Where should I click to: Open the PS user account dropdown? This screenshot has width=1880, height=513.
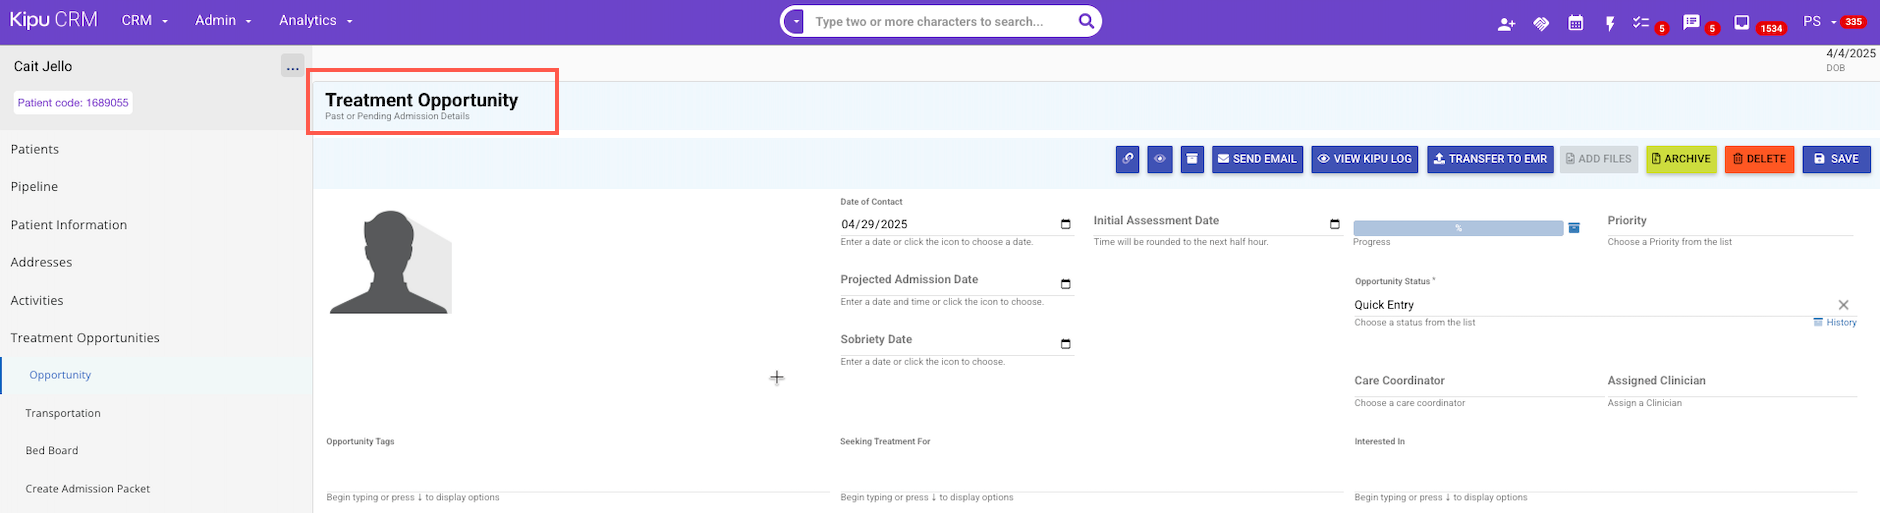click(x=1819, y=21)
